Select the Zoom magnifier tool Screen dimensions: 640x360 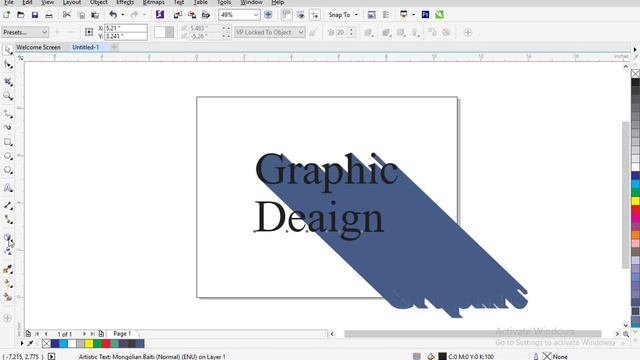(x=7, y=96)
